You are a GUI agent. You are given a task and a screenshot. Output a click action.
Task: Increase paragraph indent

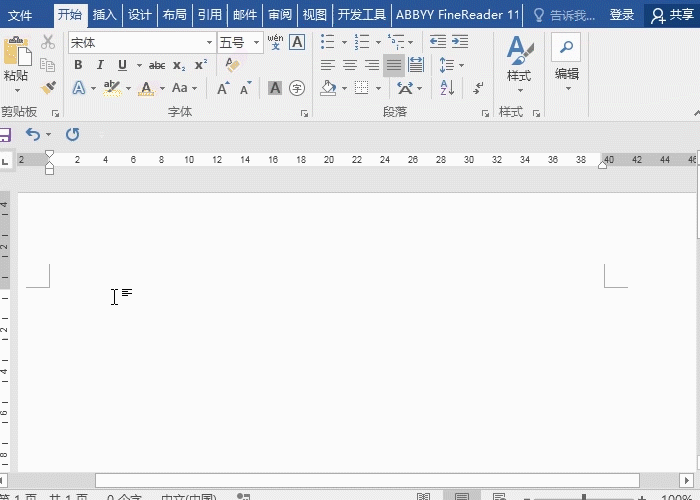pyautogui.click(x=460, y=42)
